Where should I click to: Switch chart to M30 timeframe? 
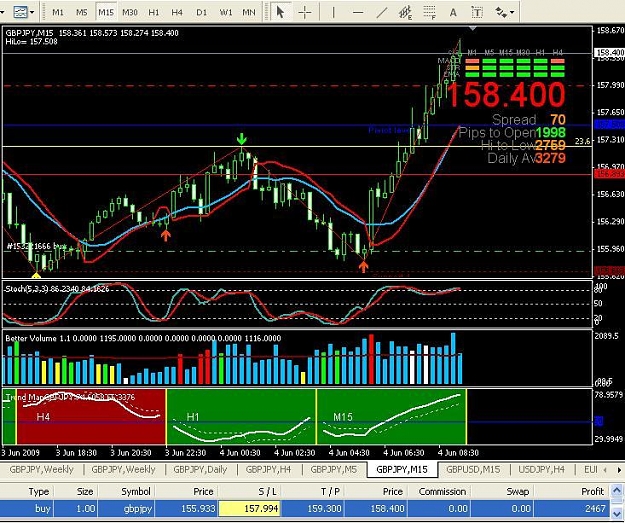(x=130, y=12)
